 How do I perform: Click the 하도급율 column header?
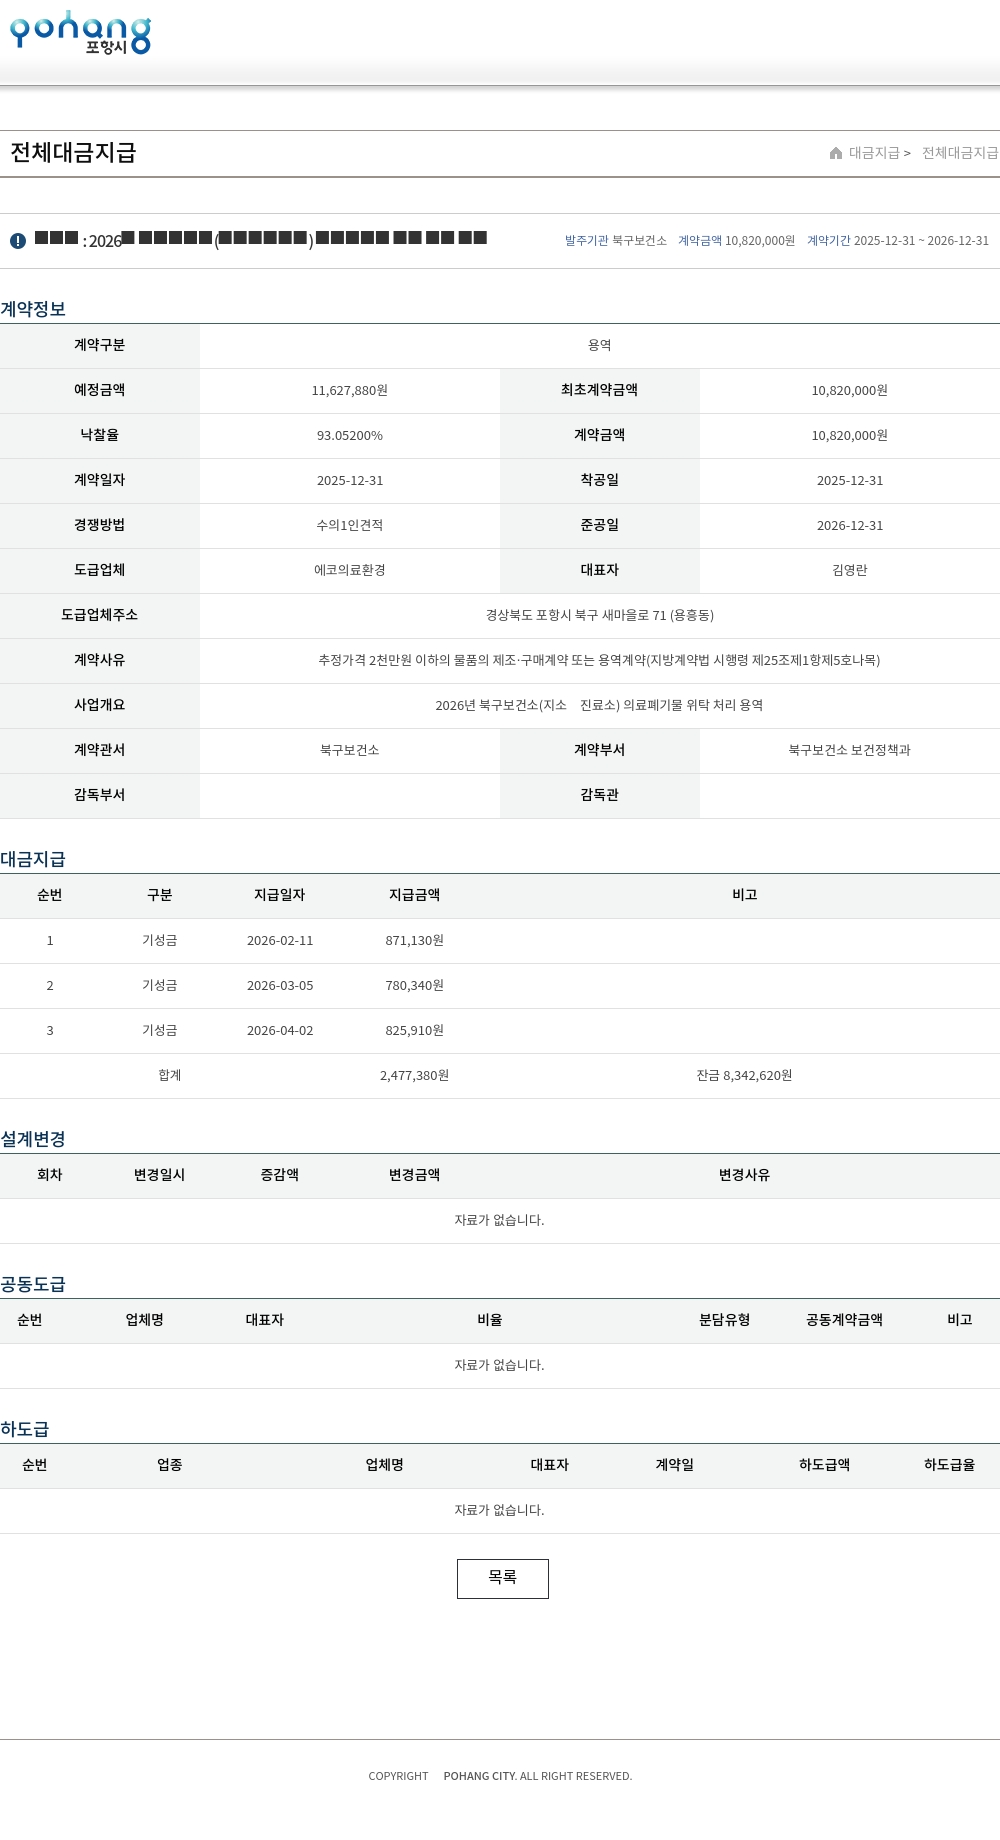tap(948, 1465)
